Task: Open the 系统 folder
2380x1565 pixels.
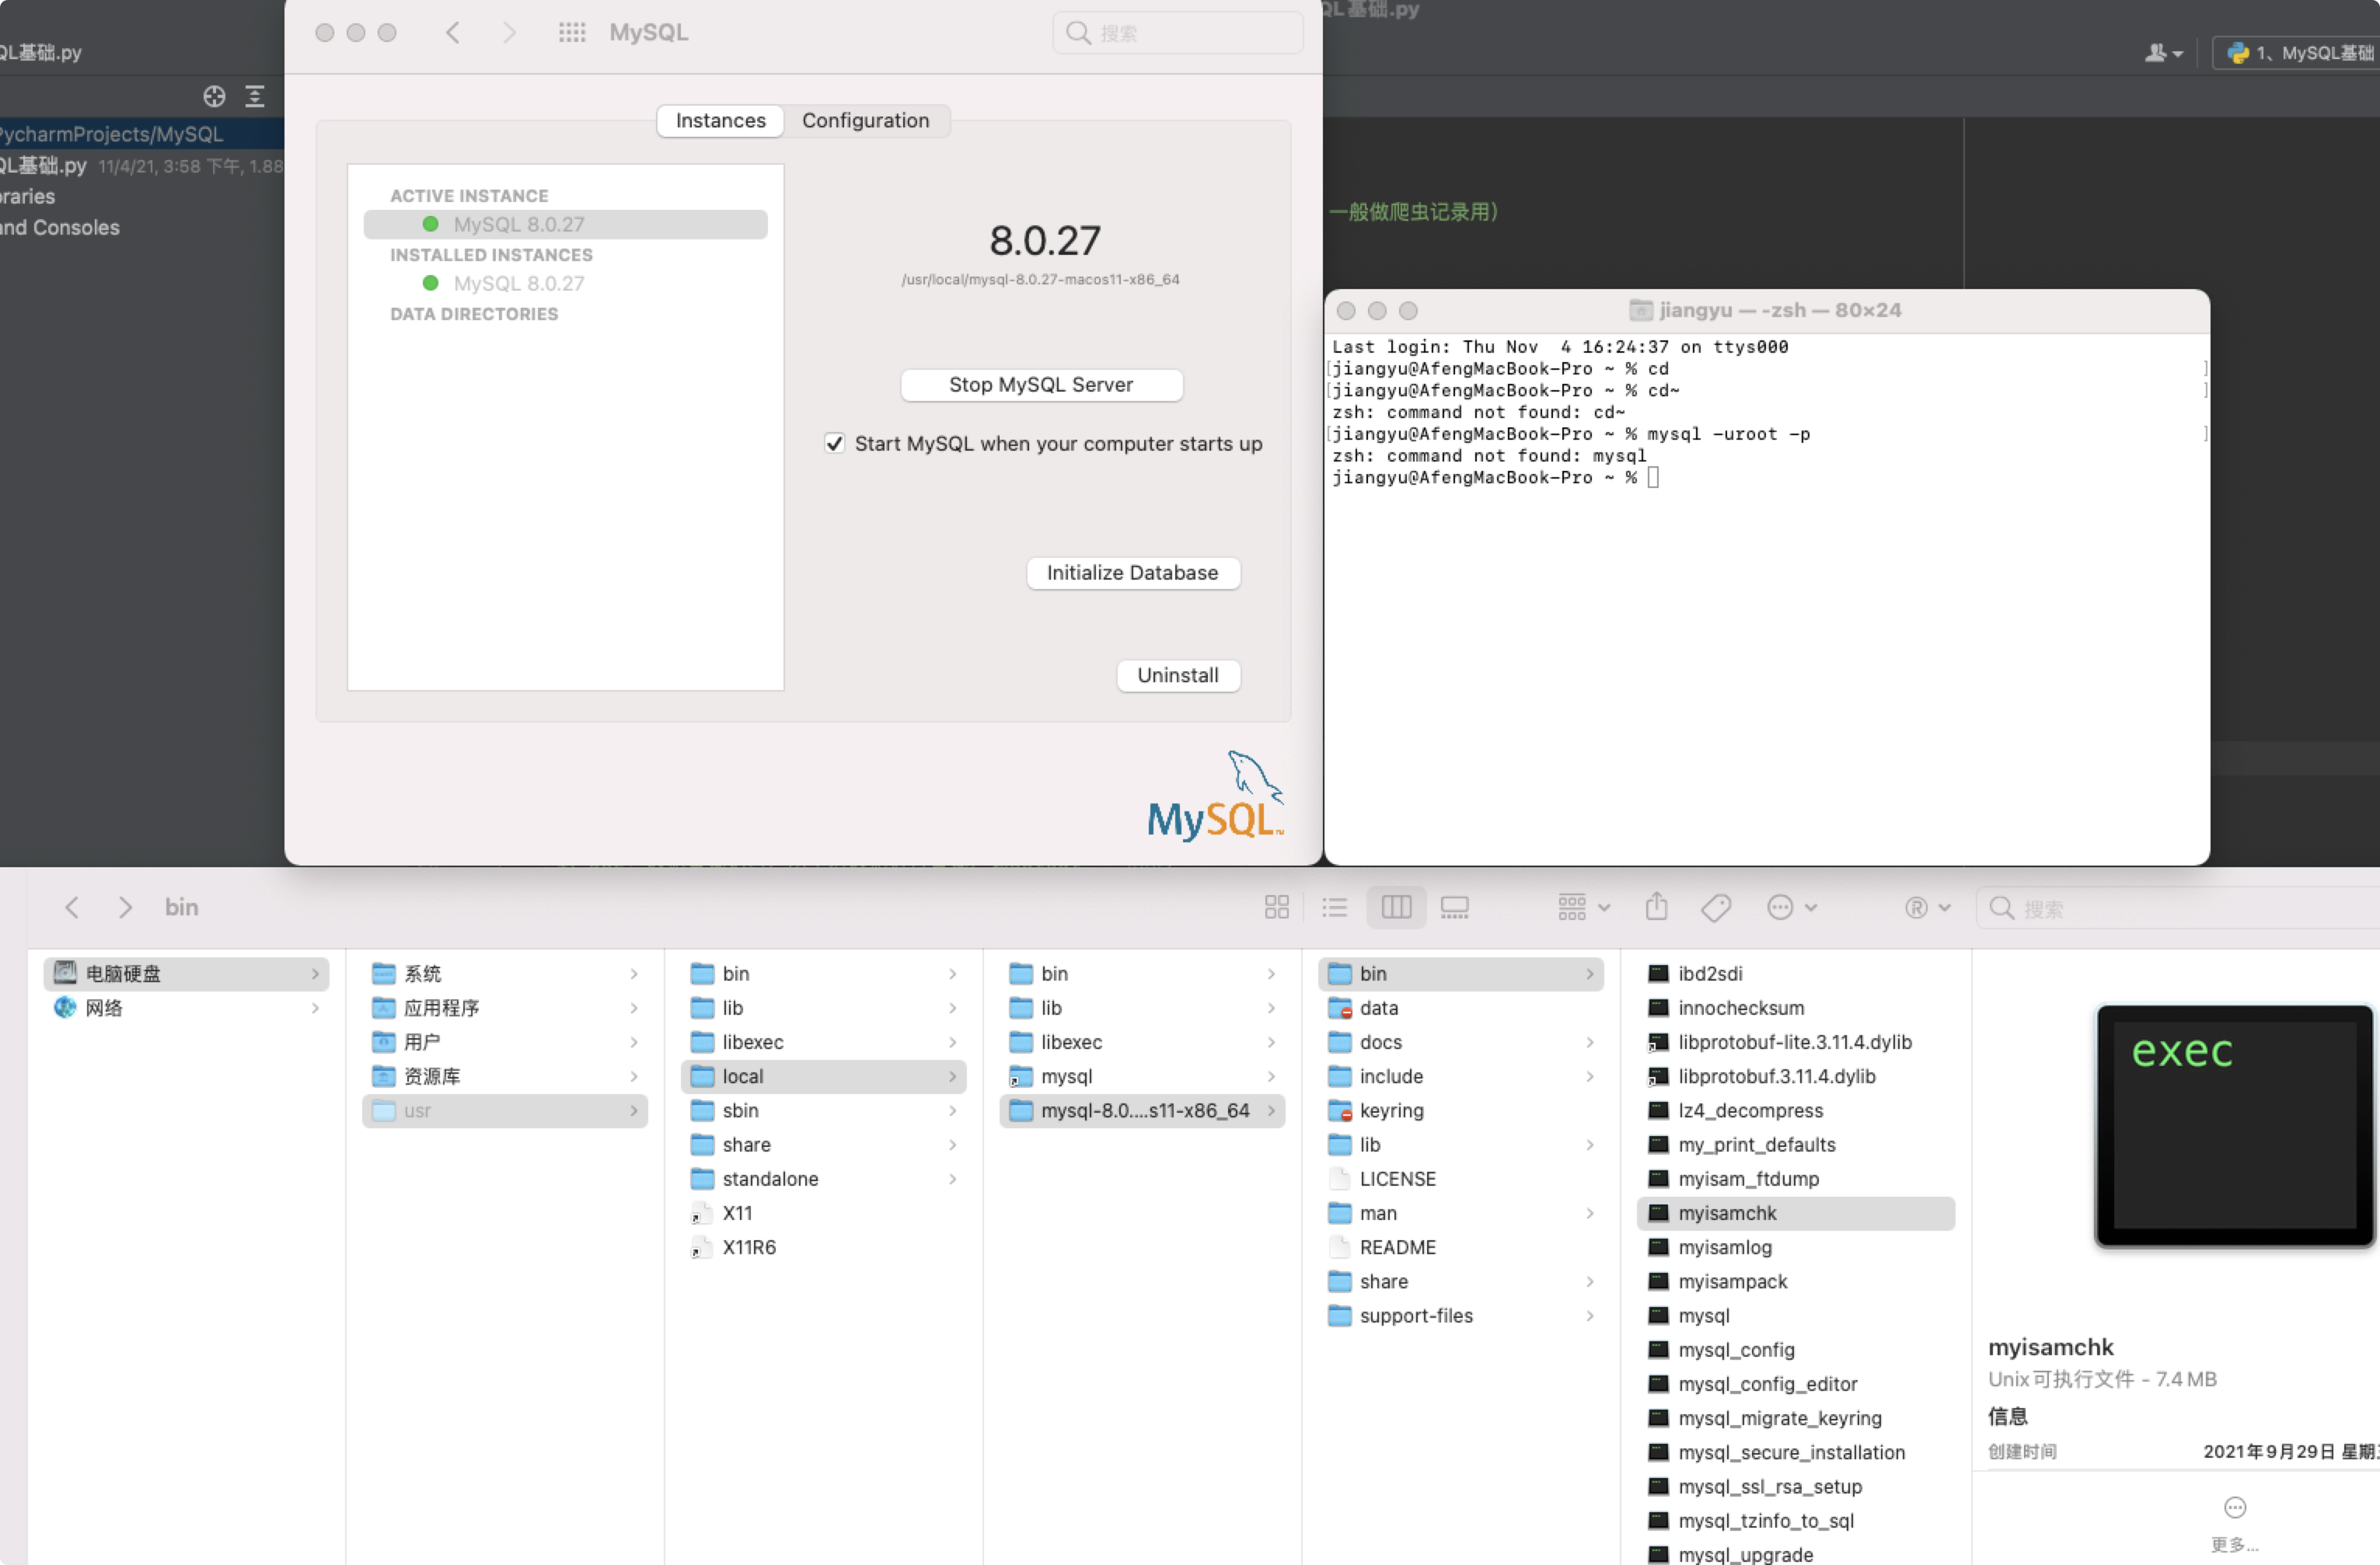Action: 505,973
